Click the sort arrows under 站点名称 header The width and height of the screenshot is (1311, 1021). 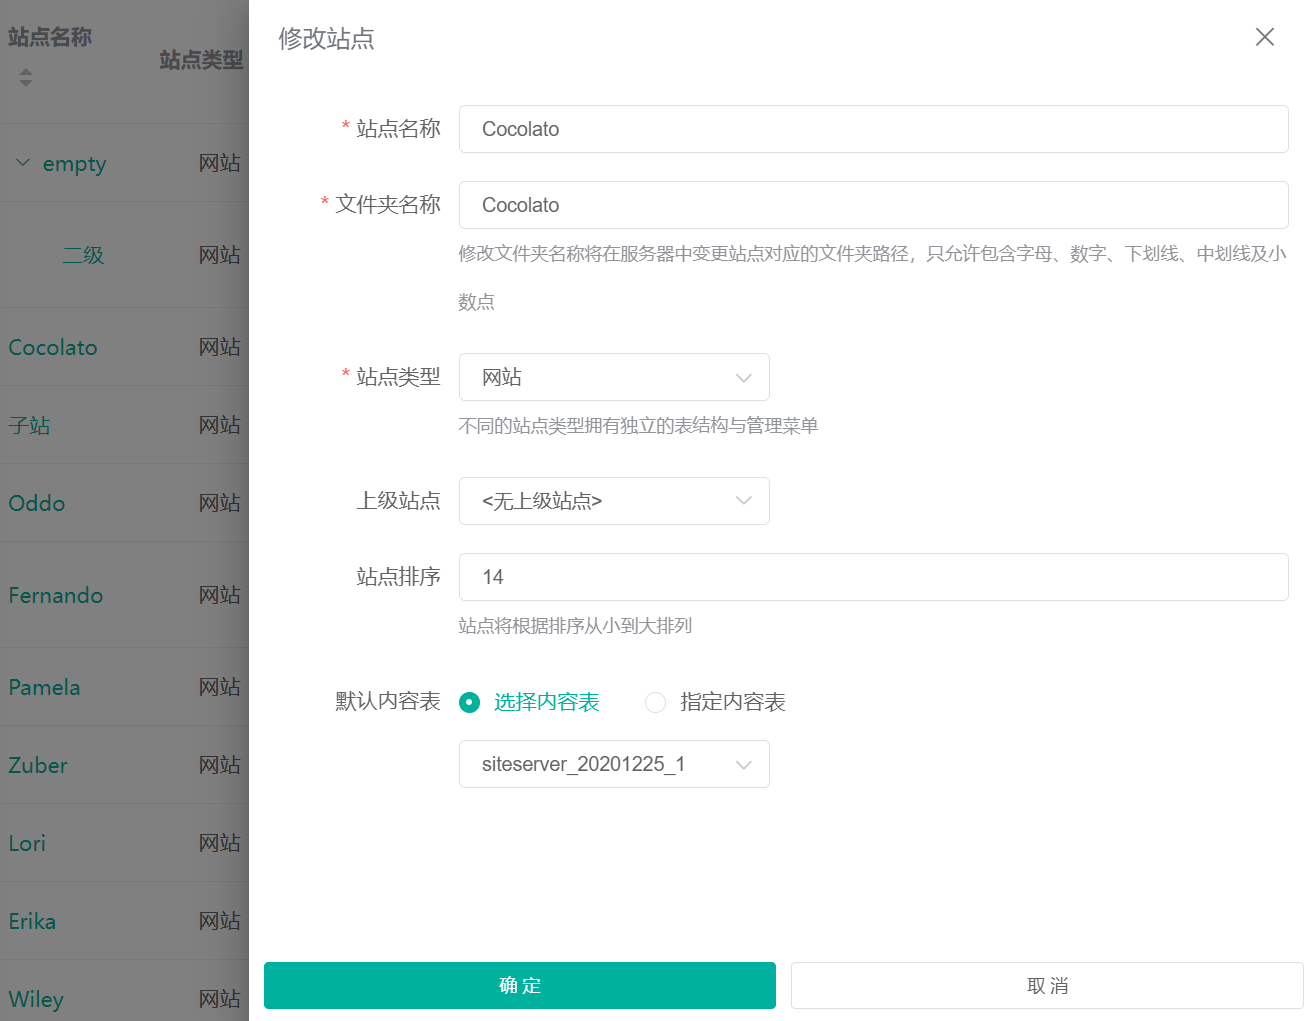(x=25, y=78)
